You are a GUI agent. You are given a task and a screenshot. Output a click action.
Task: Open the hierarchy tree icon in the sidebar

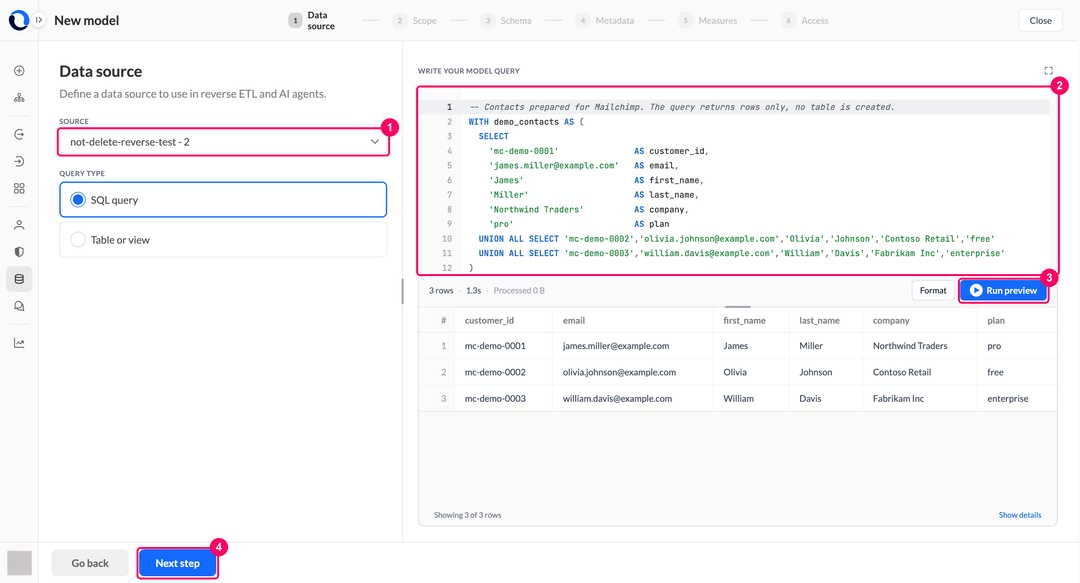(x=19, y=98)
